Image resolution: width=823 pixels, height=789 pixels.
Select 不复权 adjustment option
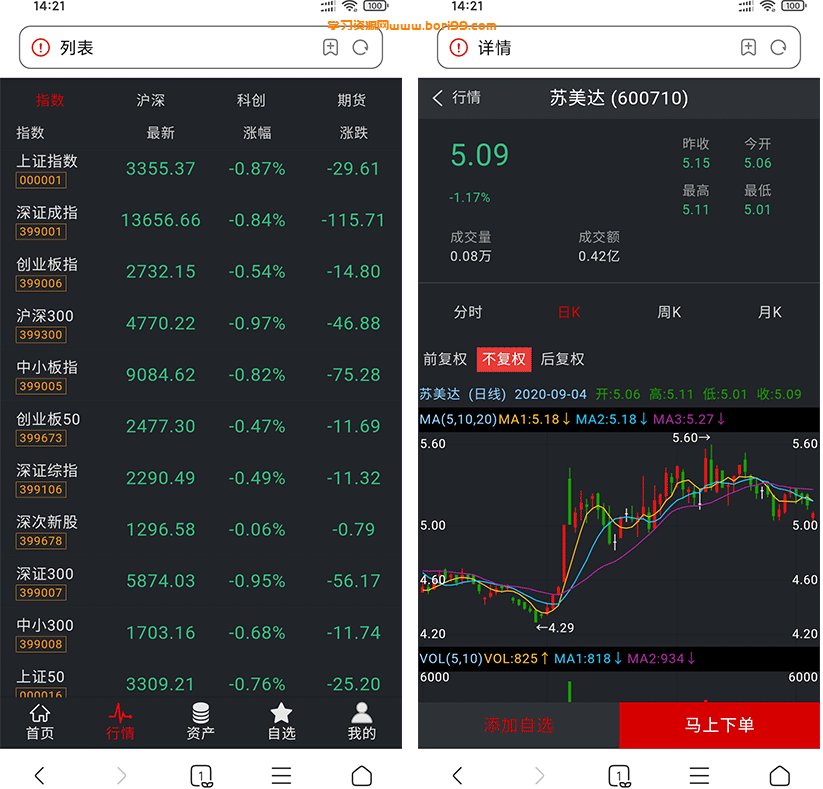(x=504, y=359)
